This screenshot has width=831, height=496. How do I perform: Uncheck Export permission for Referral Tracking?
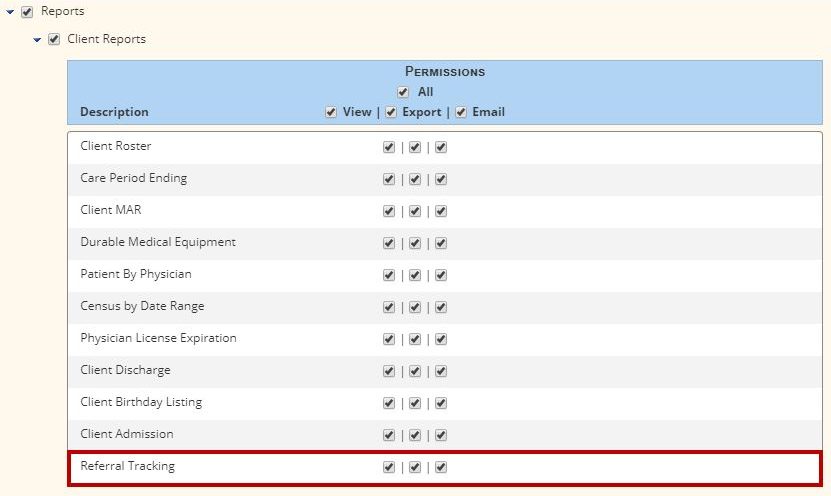[x=415, y=467]
